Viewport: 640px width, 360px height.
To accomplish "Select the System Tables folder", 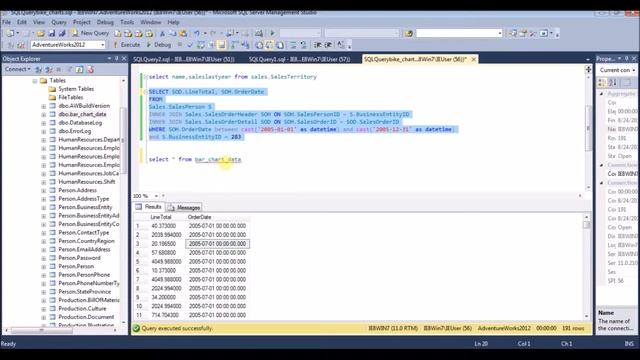I will (76, 89).
